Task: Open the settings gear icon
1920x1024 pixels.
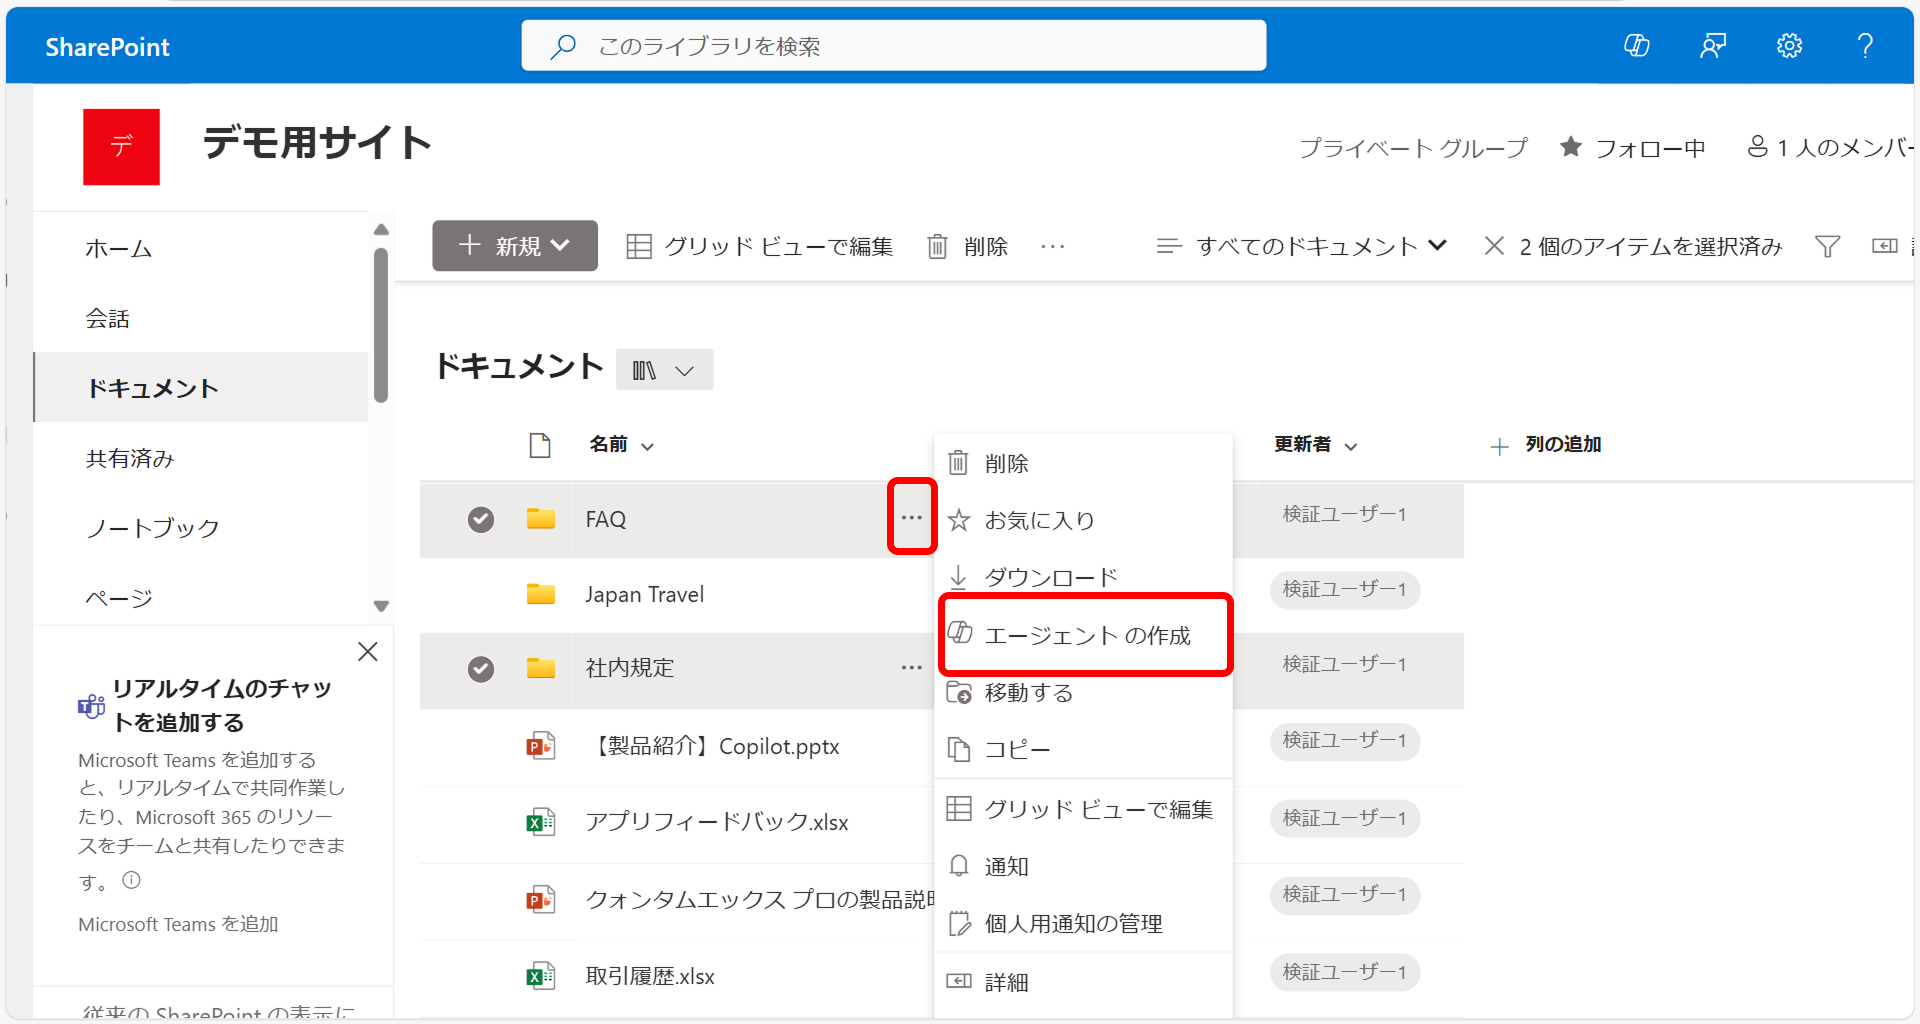Action: [1789, 46]
